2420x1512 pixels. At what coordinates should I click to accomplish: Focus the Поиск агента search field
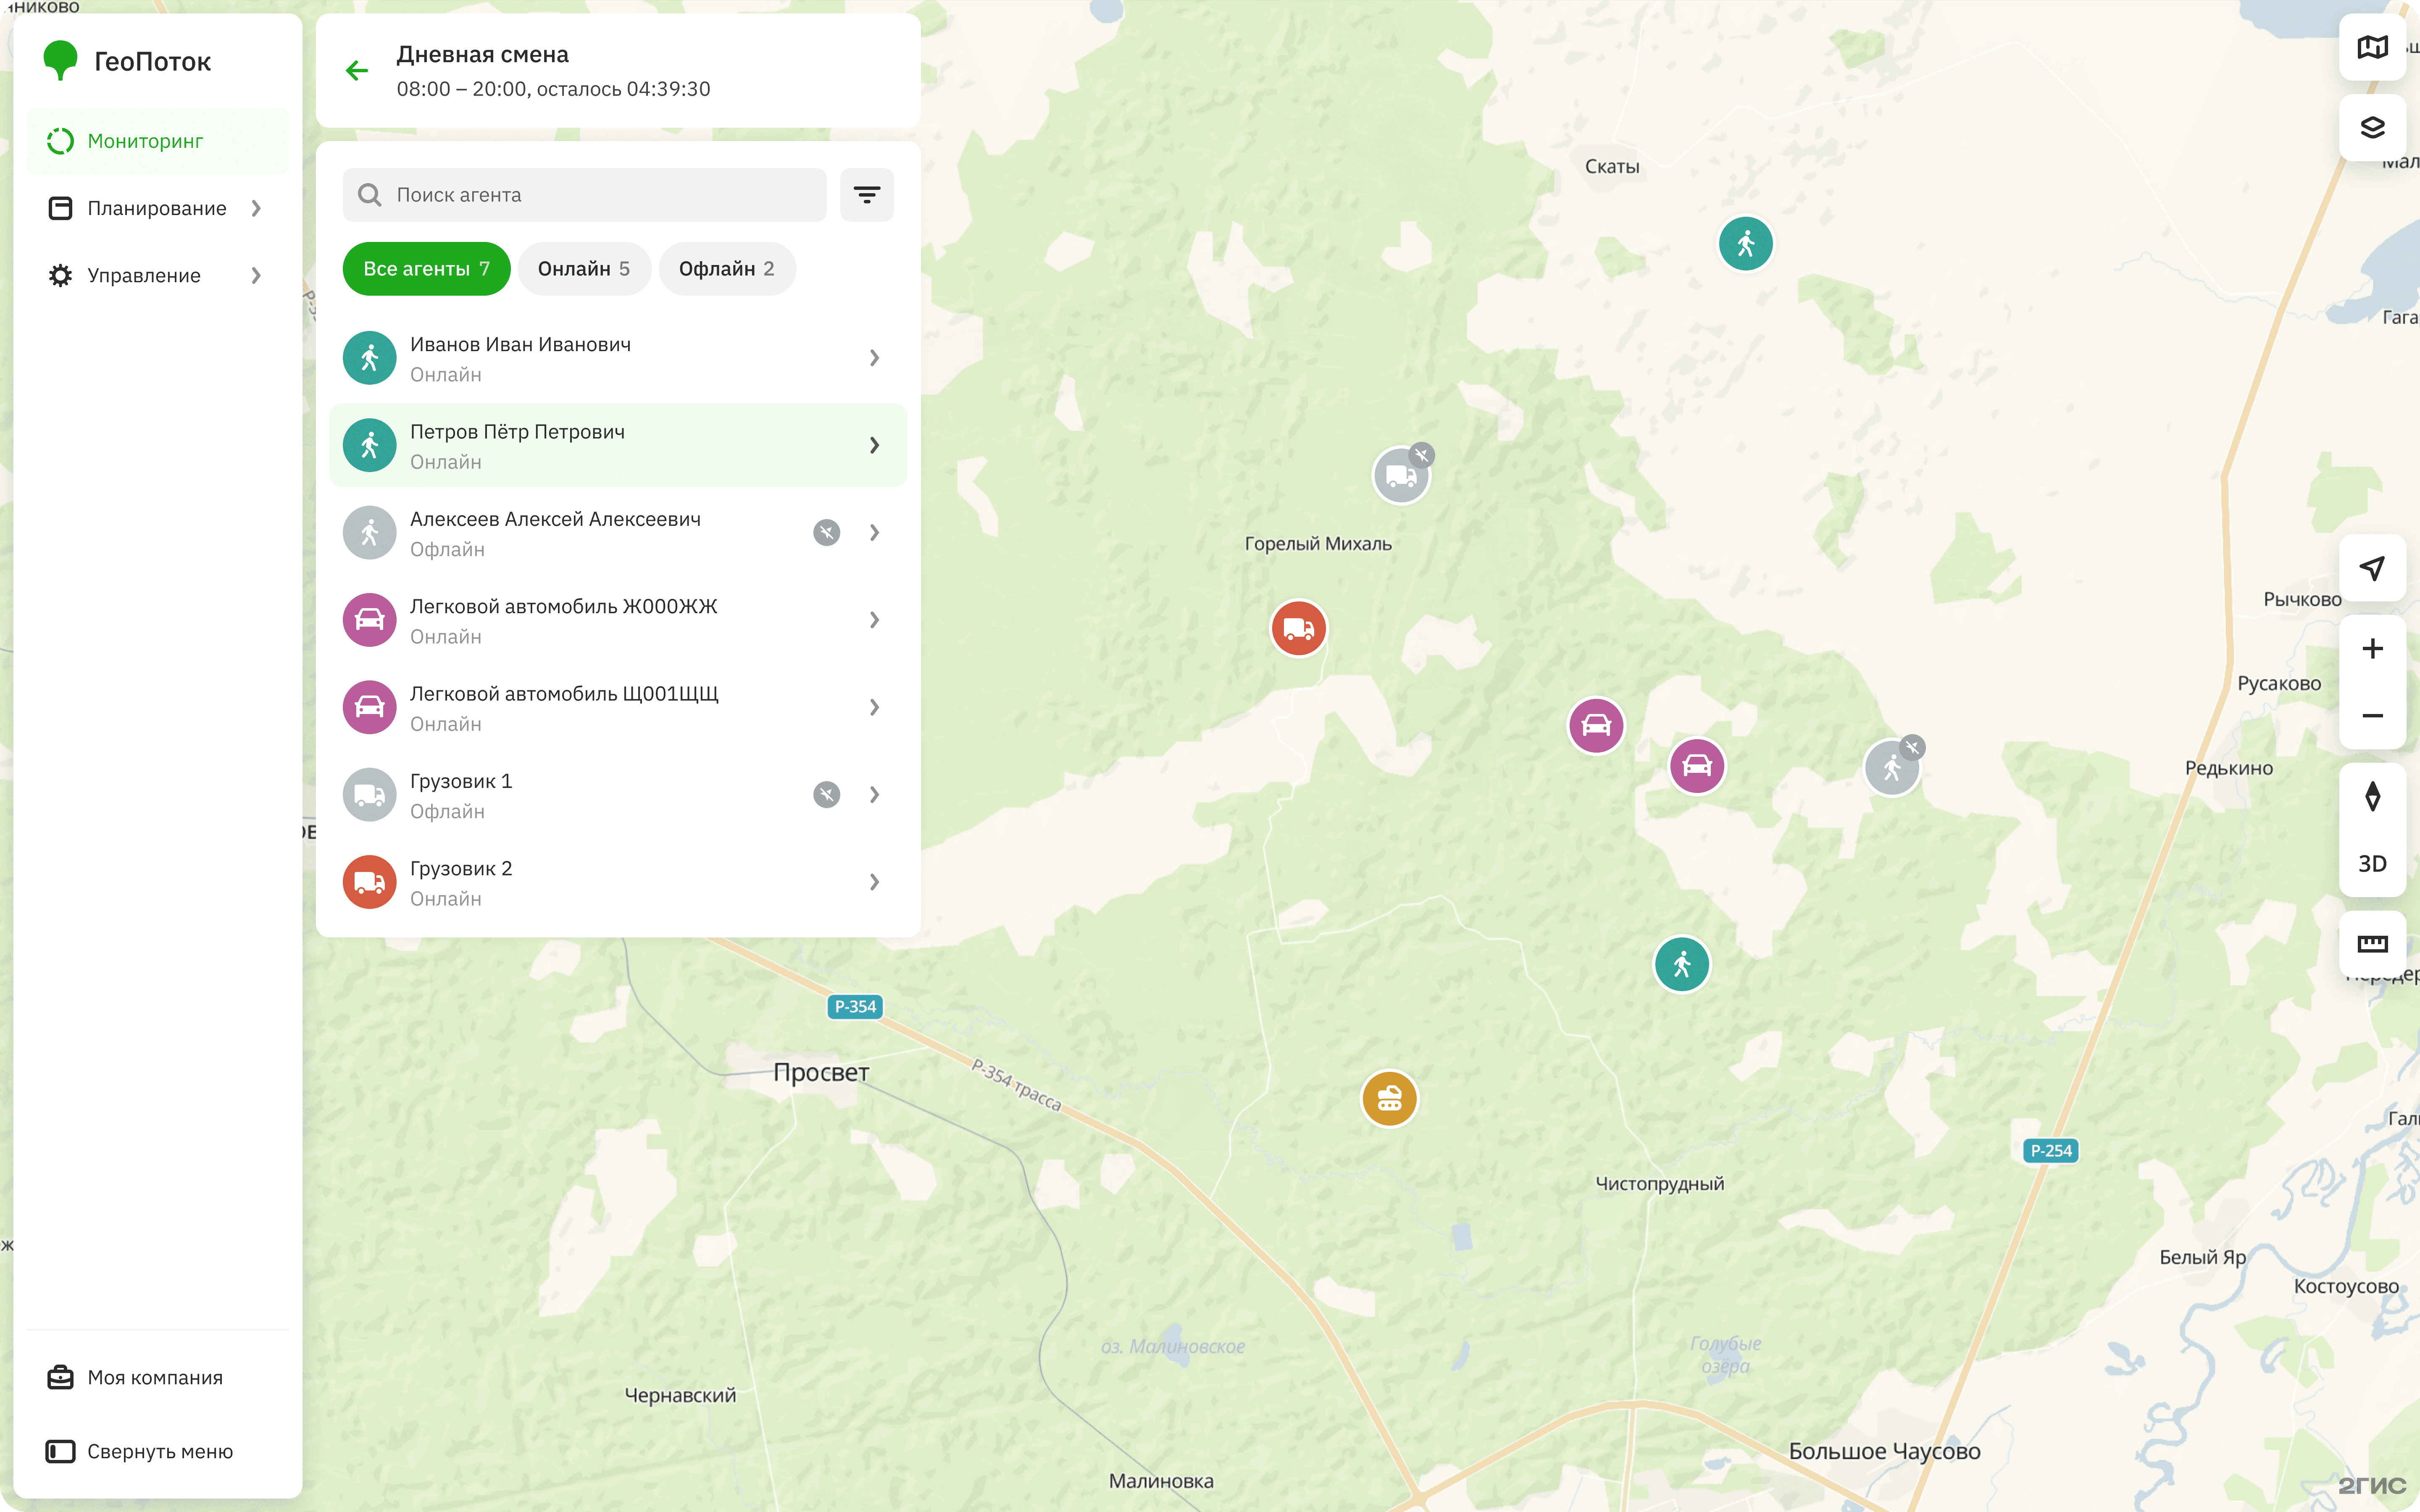coord(584,194)
